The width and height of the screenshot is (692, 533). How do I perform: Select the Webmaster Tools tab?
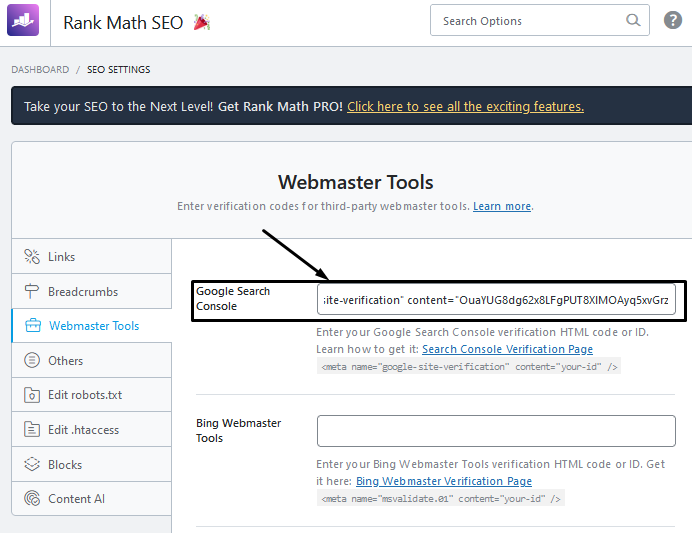tap(92, 326)
